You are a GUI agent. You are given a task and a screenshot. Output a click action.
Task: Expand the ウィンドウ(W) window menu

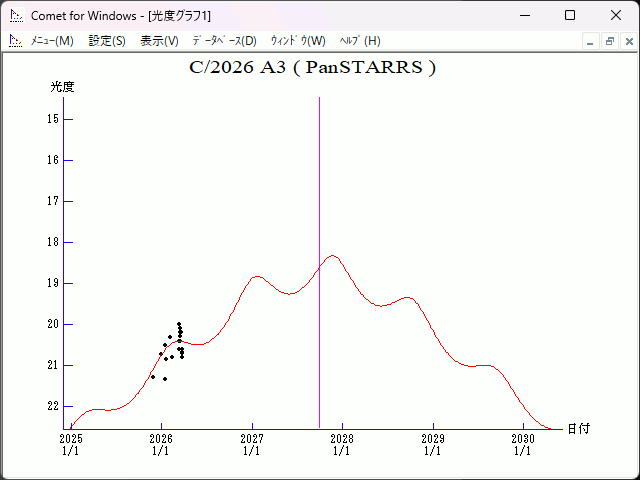tap(298, 41)
